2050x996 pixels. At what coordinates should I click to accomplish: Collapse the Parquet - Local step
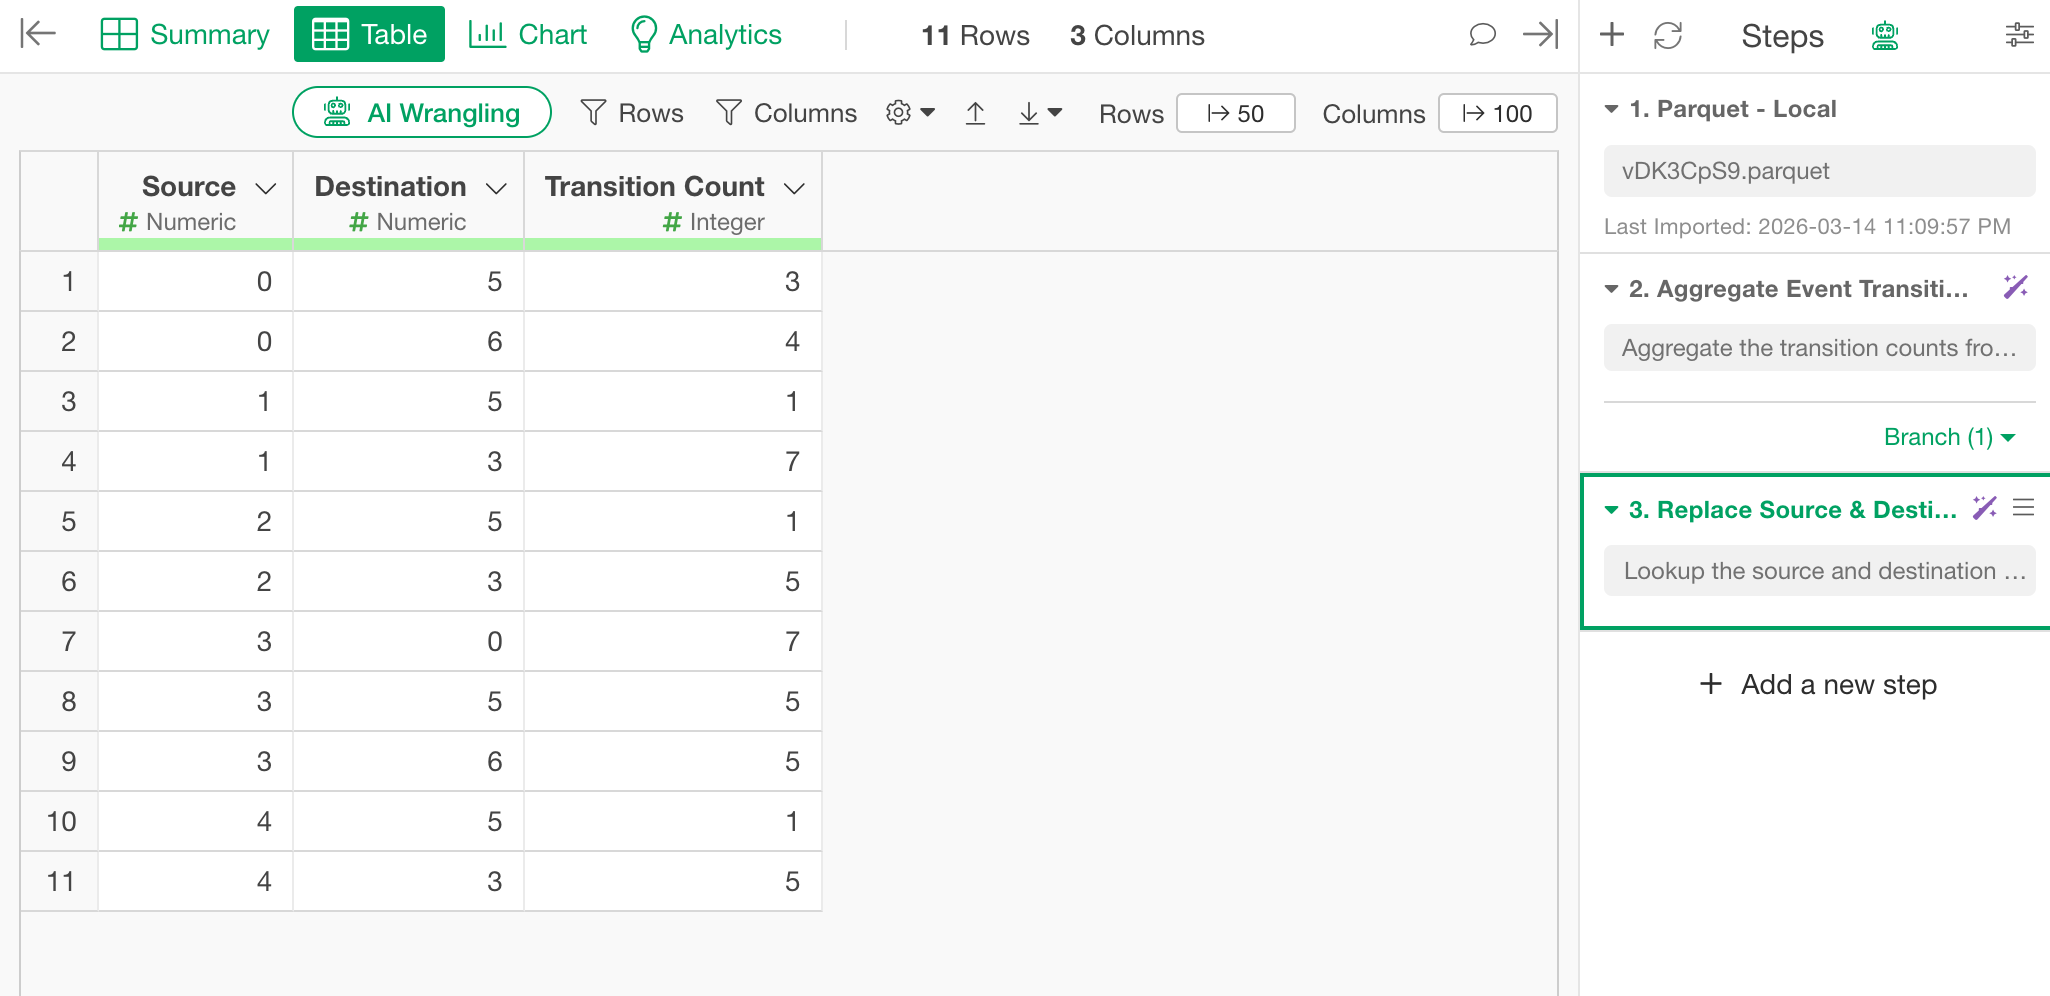pos(1611,109)
